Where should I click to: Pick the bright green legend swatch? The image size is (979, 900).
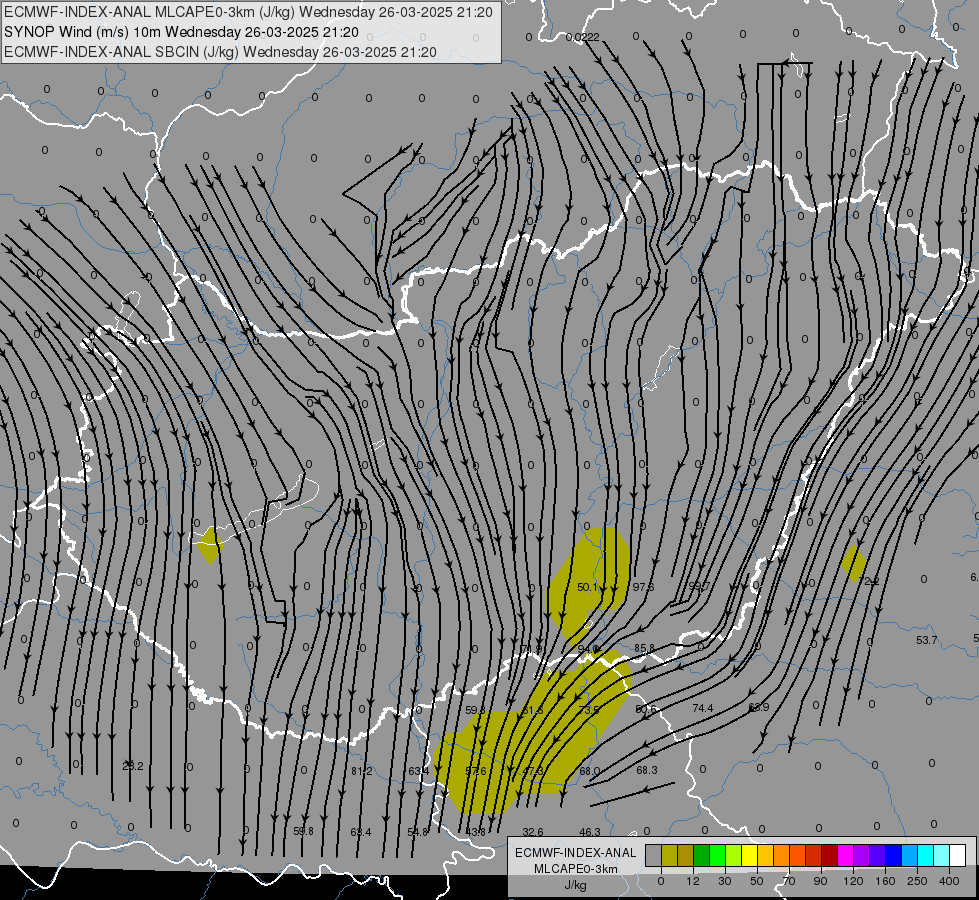tap(718, 856)
